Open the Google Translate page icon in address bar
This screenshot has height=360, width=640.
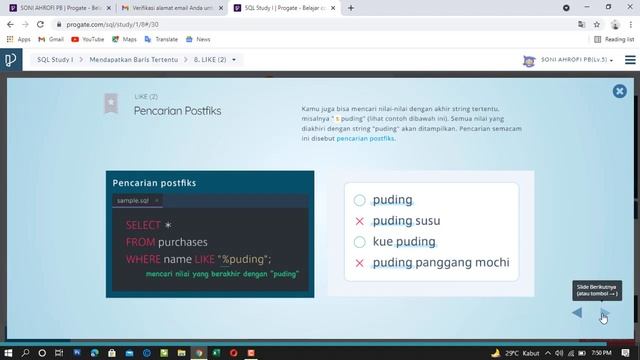582,24
